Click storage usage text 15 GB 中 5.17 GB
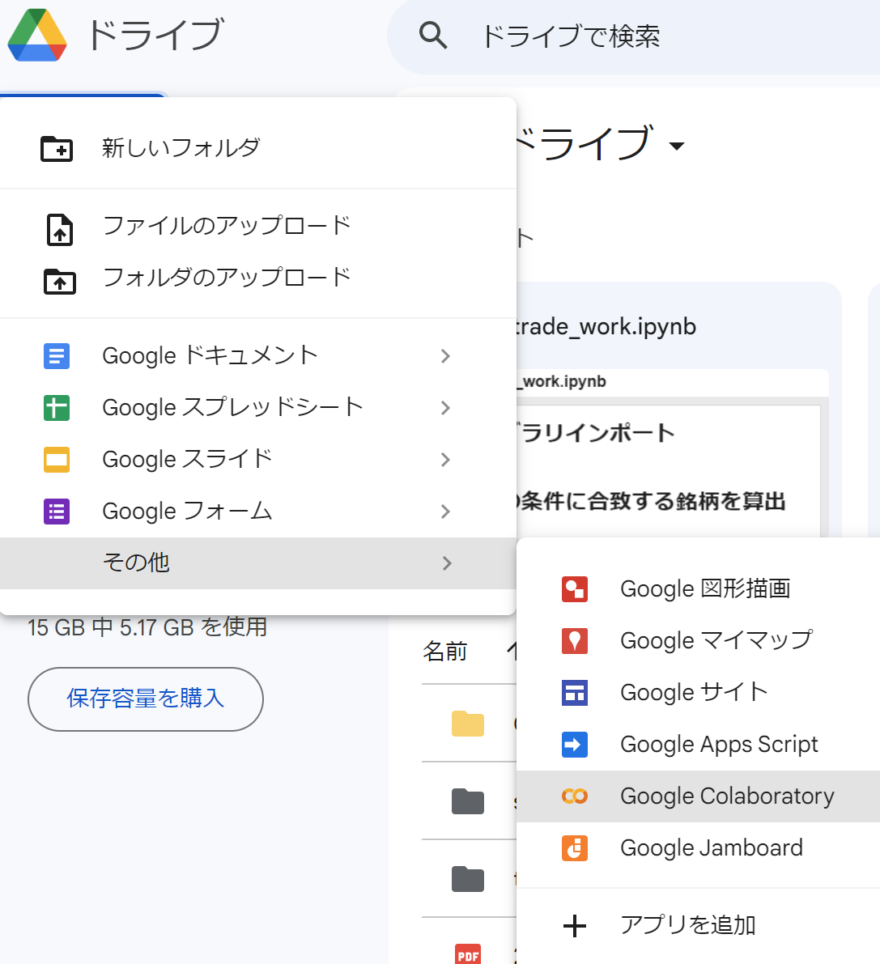The image size is (880, 964). point(148,627)
